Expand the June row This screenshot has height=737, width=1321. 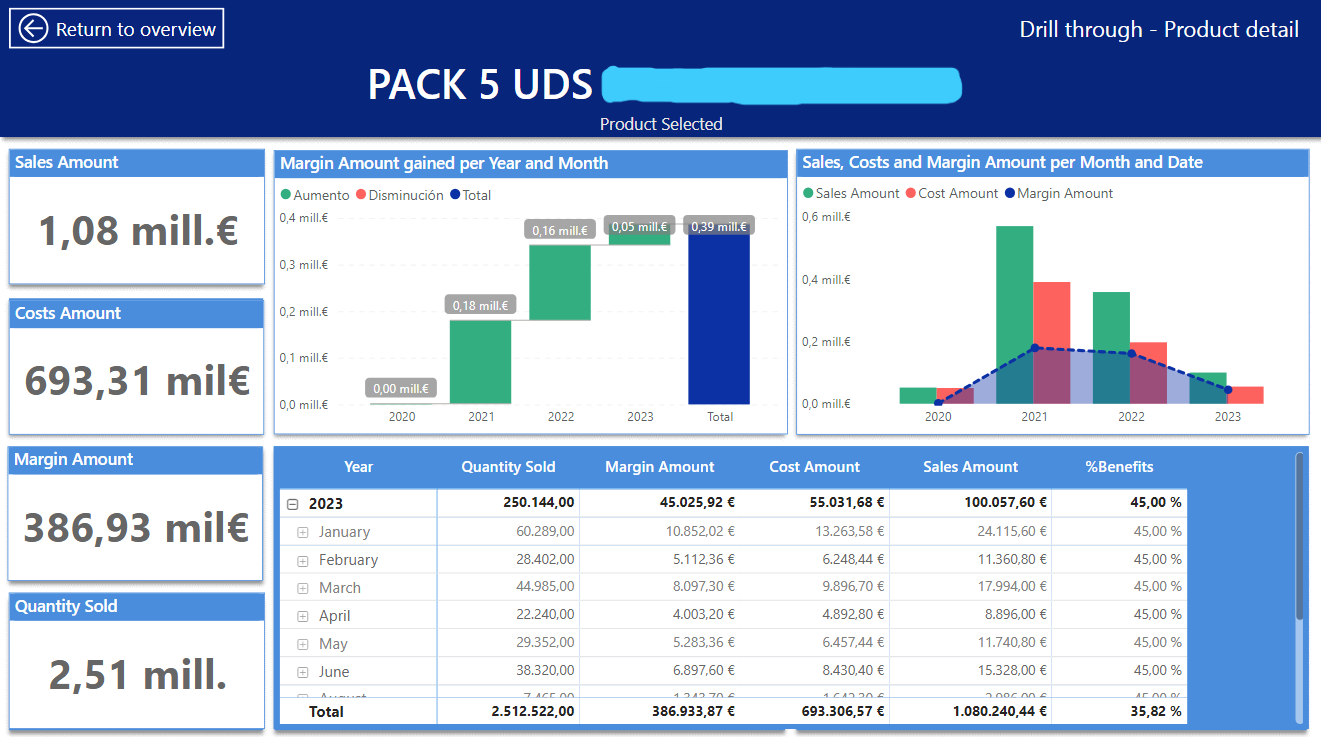point(303,673)
